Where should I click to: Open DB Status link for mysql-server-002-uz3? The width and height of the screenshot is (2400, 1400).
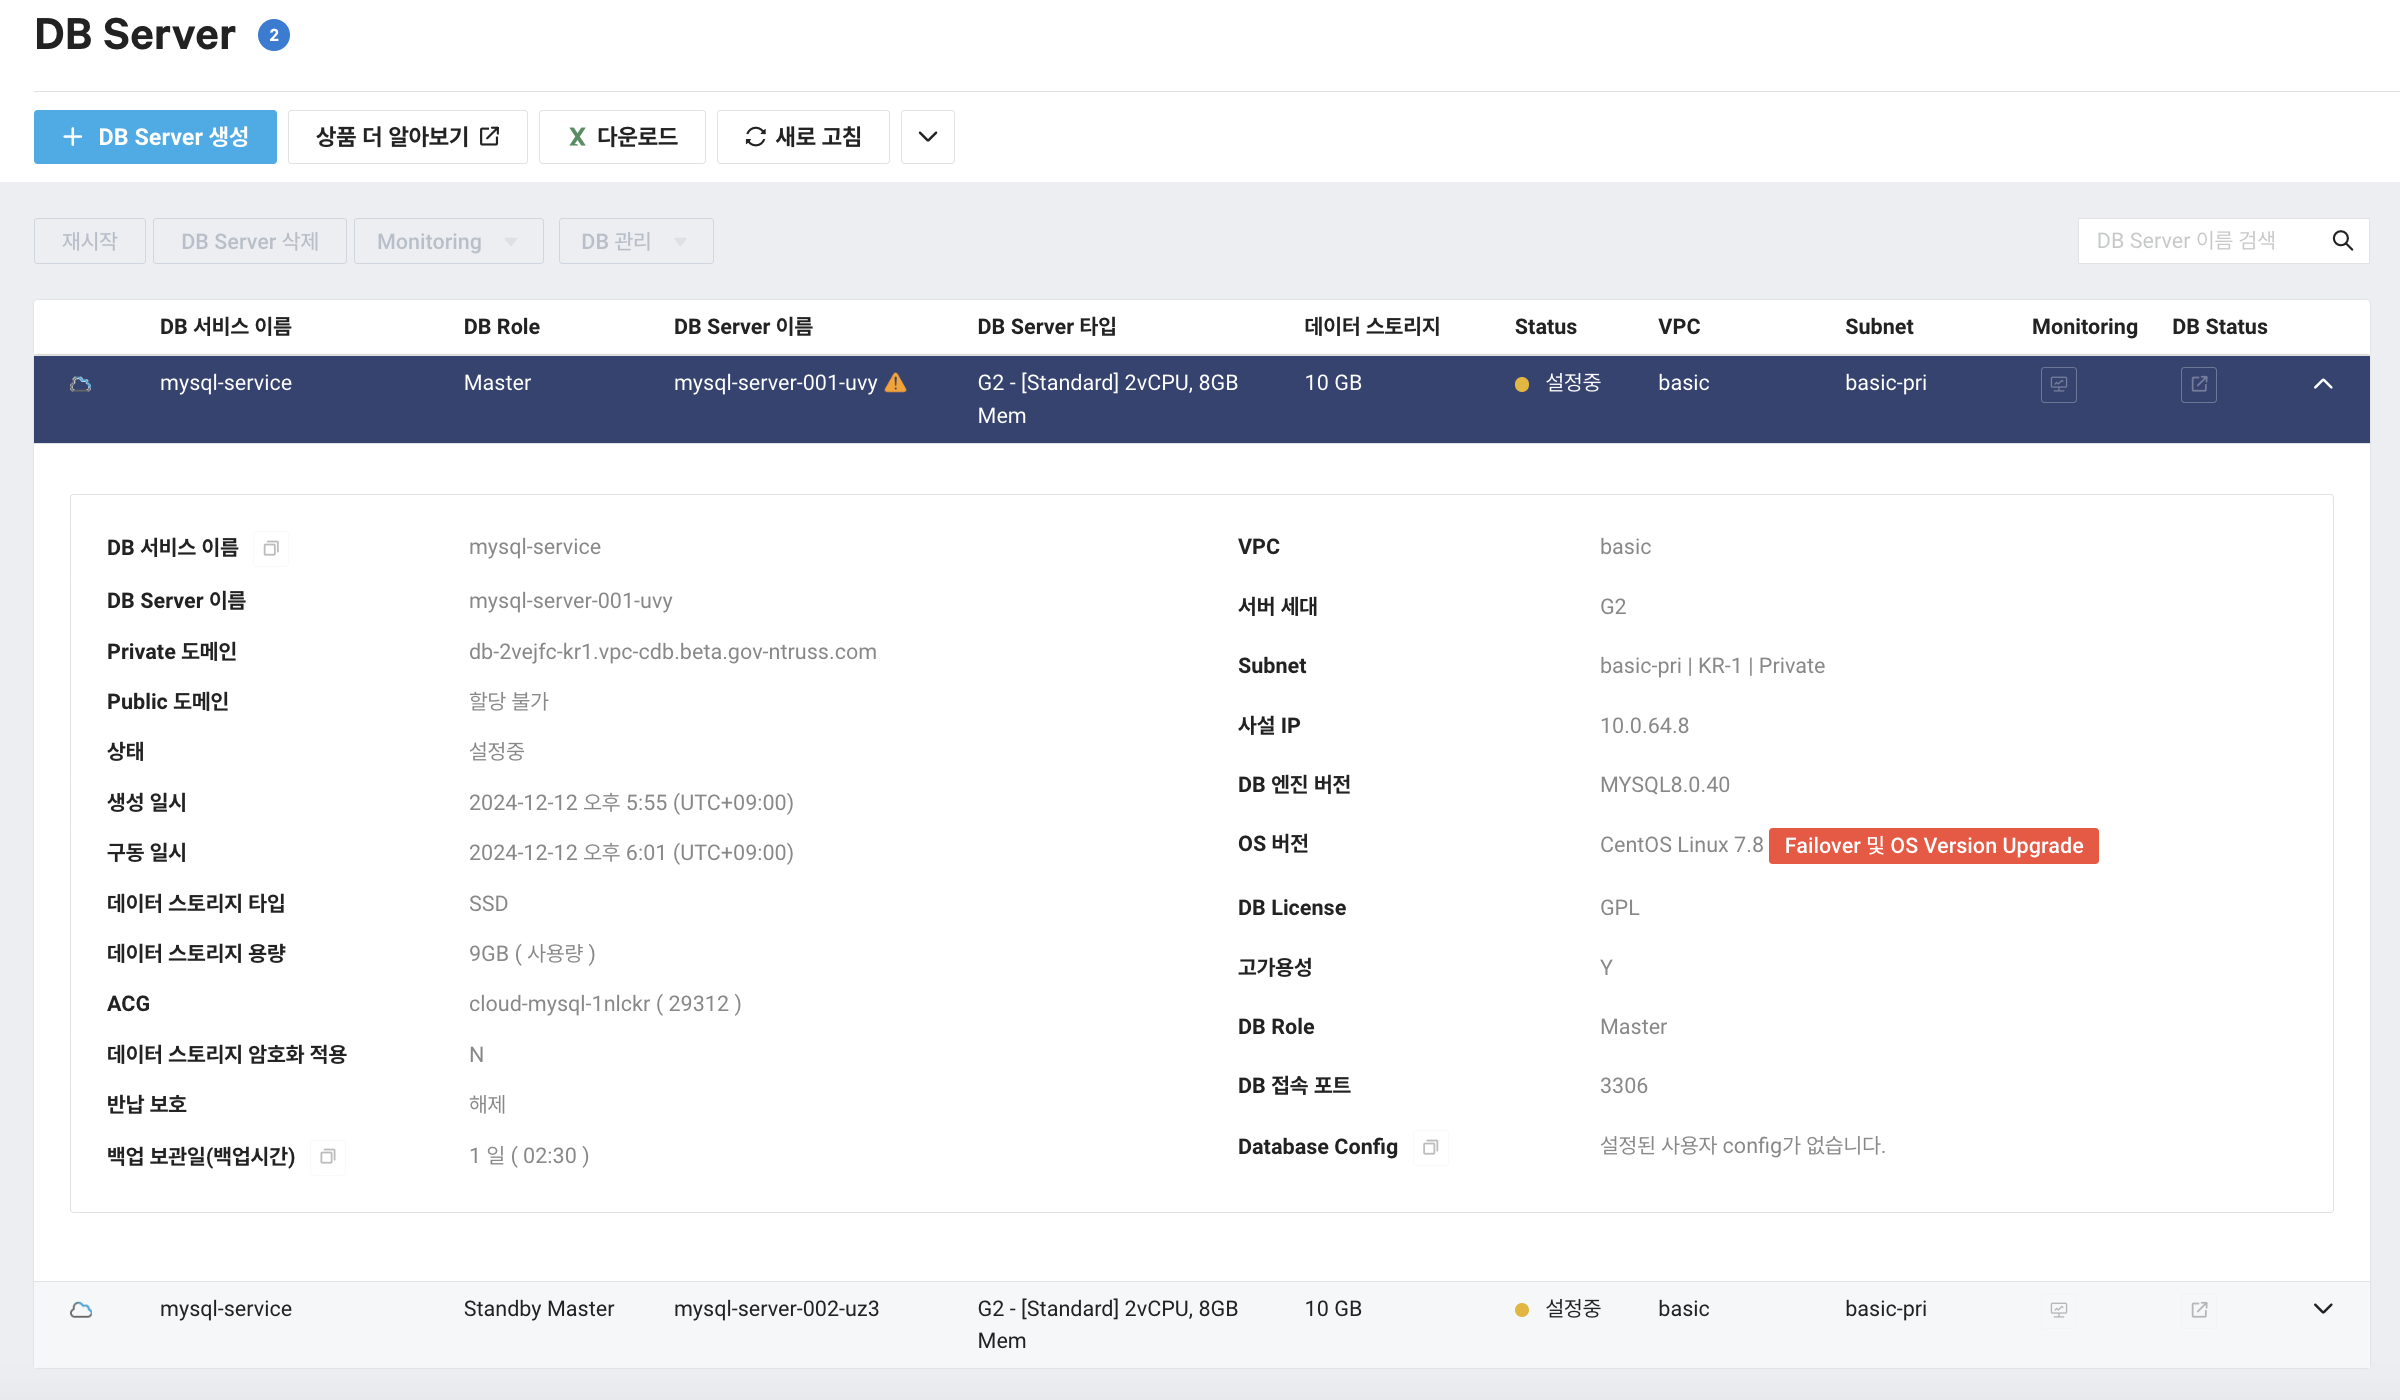click(2198, 1308)
